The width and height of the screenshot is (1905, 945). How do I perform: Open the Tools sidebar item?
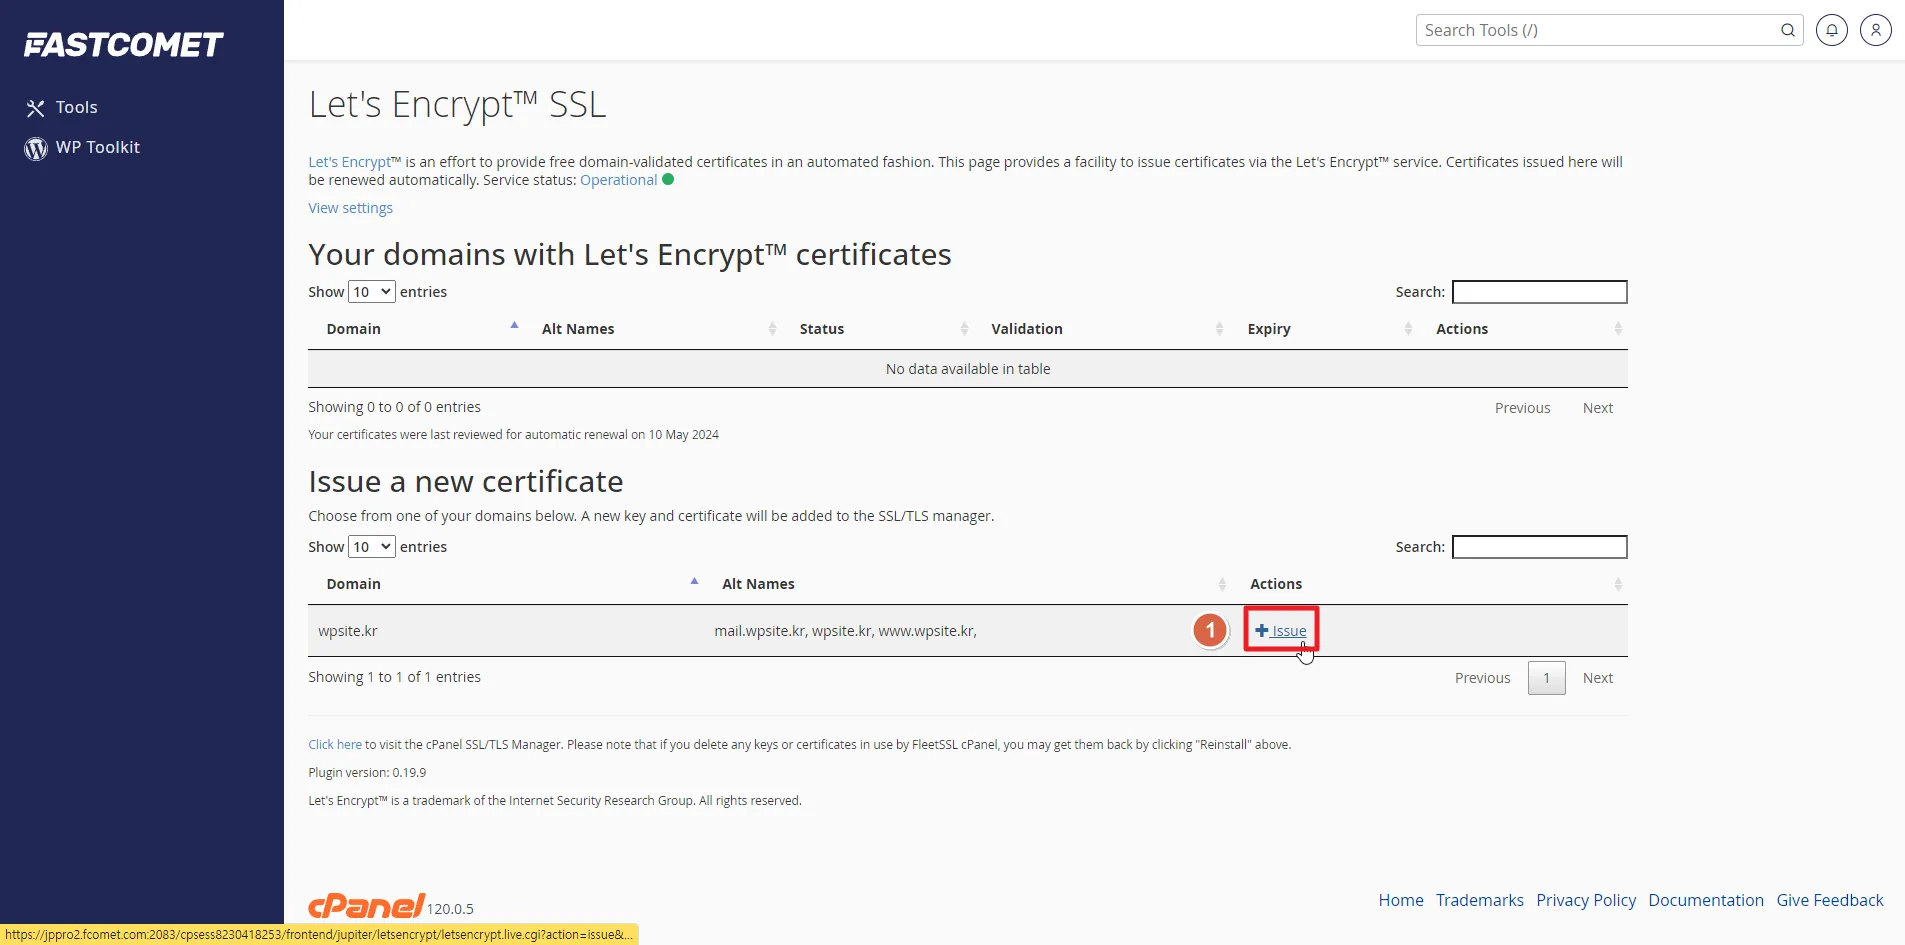click(x=62, y=107)
